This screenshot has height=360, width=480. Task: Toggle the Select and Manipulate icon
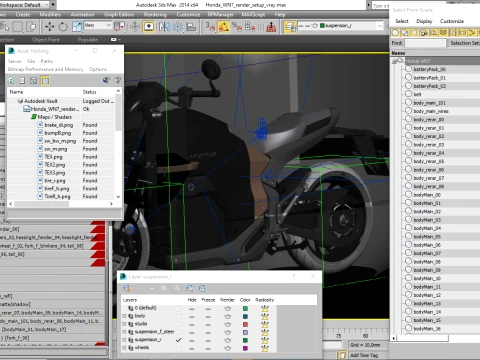(x=135, y=26)
